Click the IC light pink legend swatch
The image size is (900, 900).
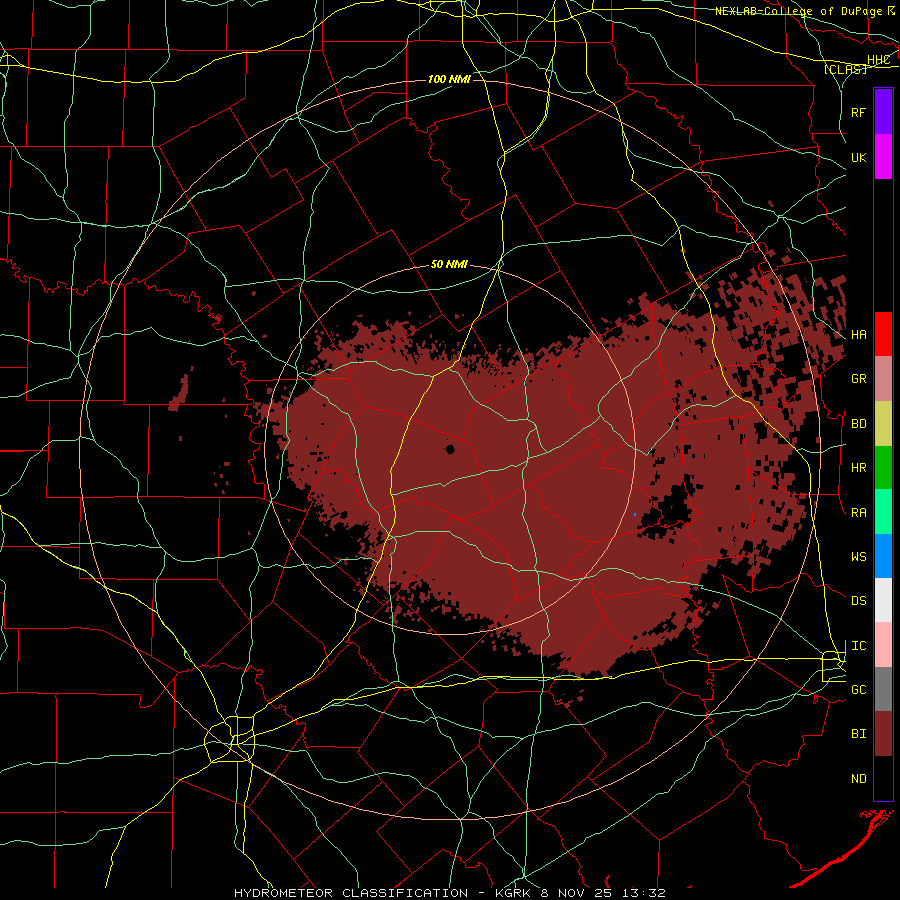[x=883, y=645]
